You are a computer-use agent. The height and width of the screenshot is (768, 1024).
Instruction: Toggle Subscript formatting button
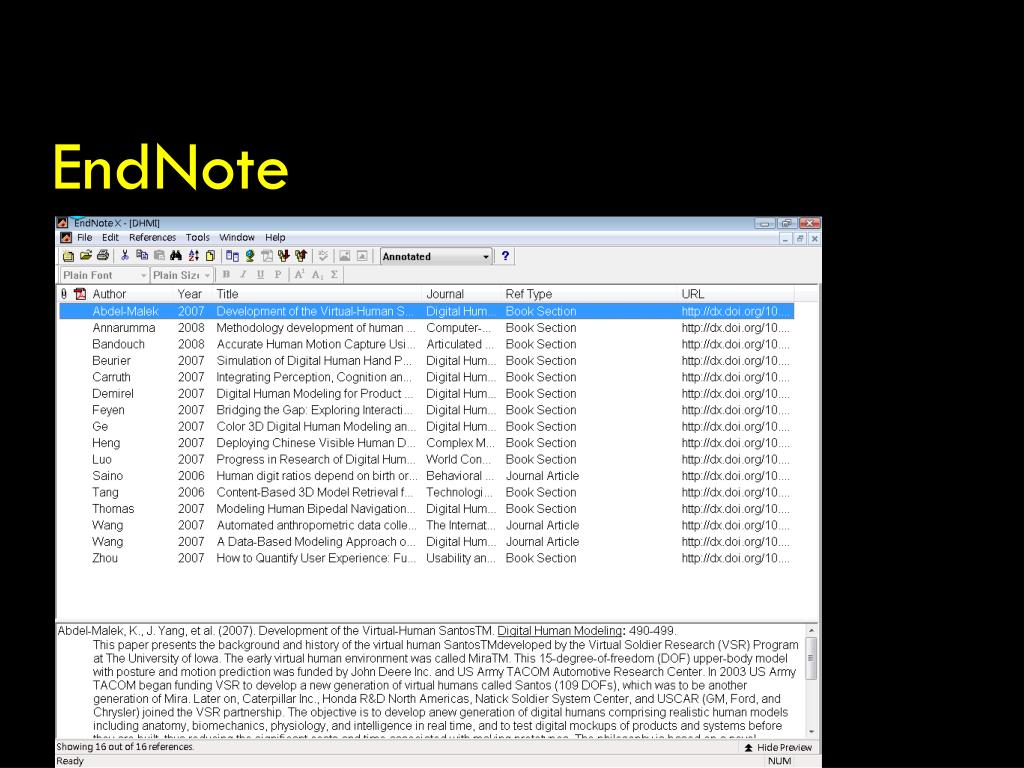click(317, 275)
